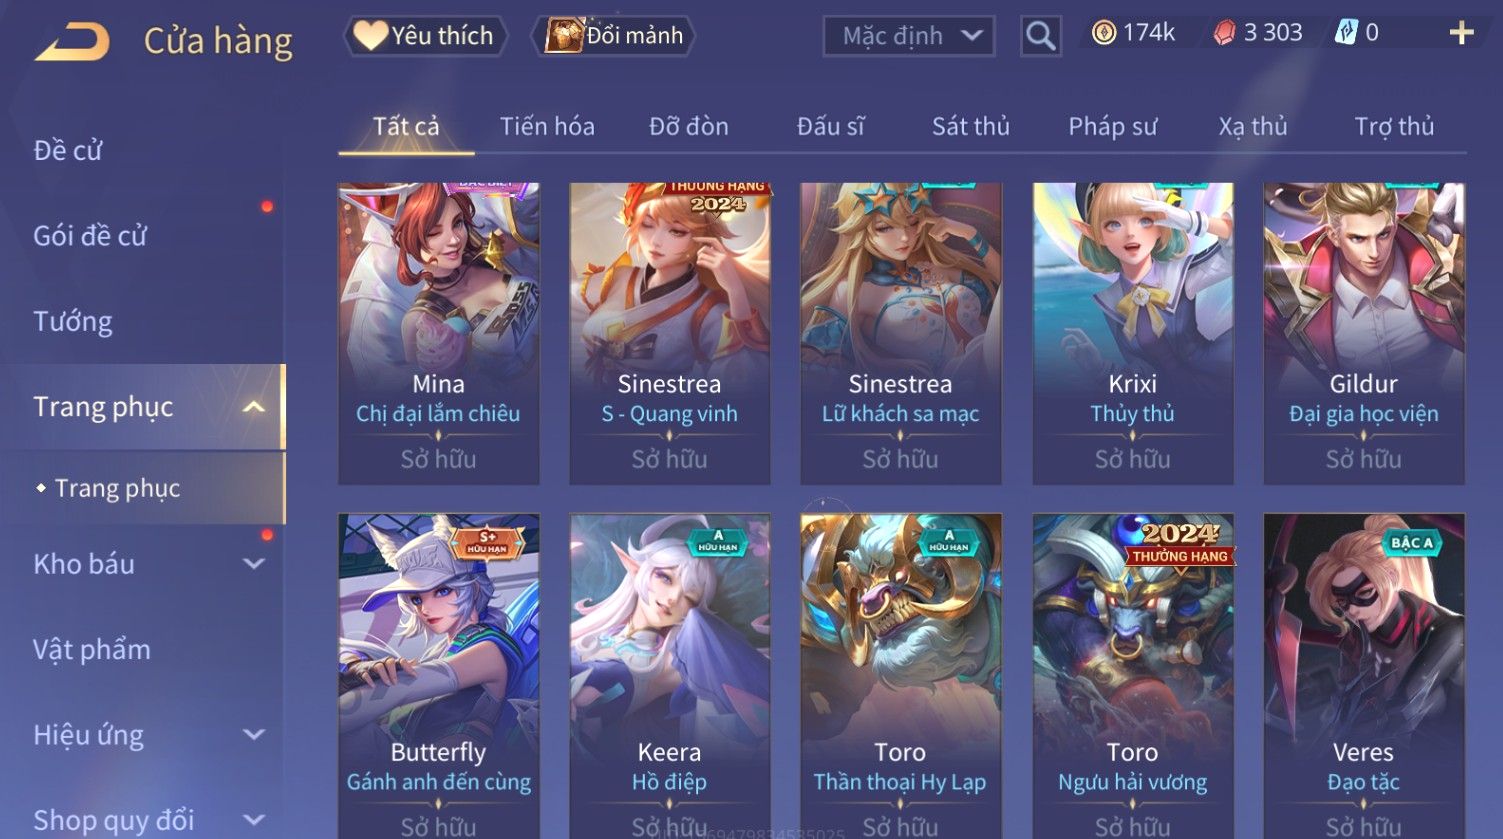Click the red ruby currency icon
The image size is (1503, 839).
pos(1224,33)
